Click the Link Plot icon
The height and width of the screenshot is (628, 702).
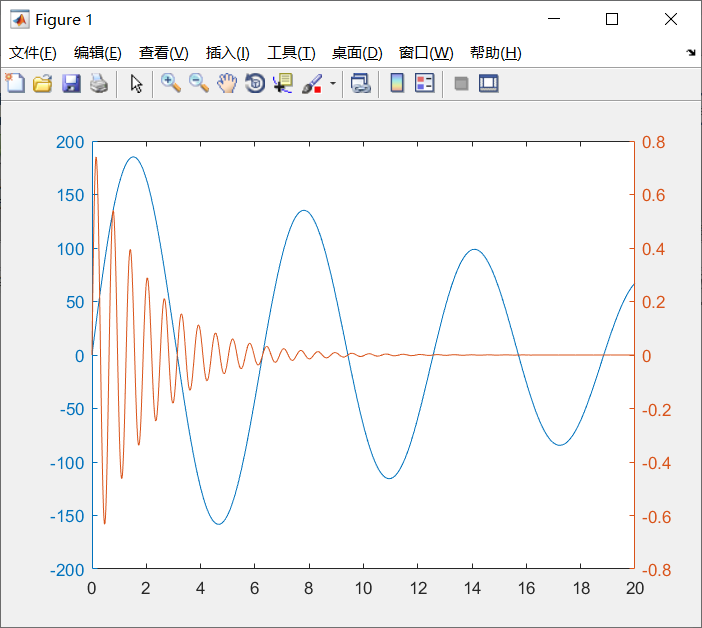point(361,83)
